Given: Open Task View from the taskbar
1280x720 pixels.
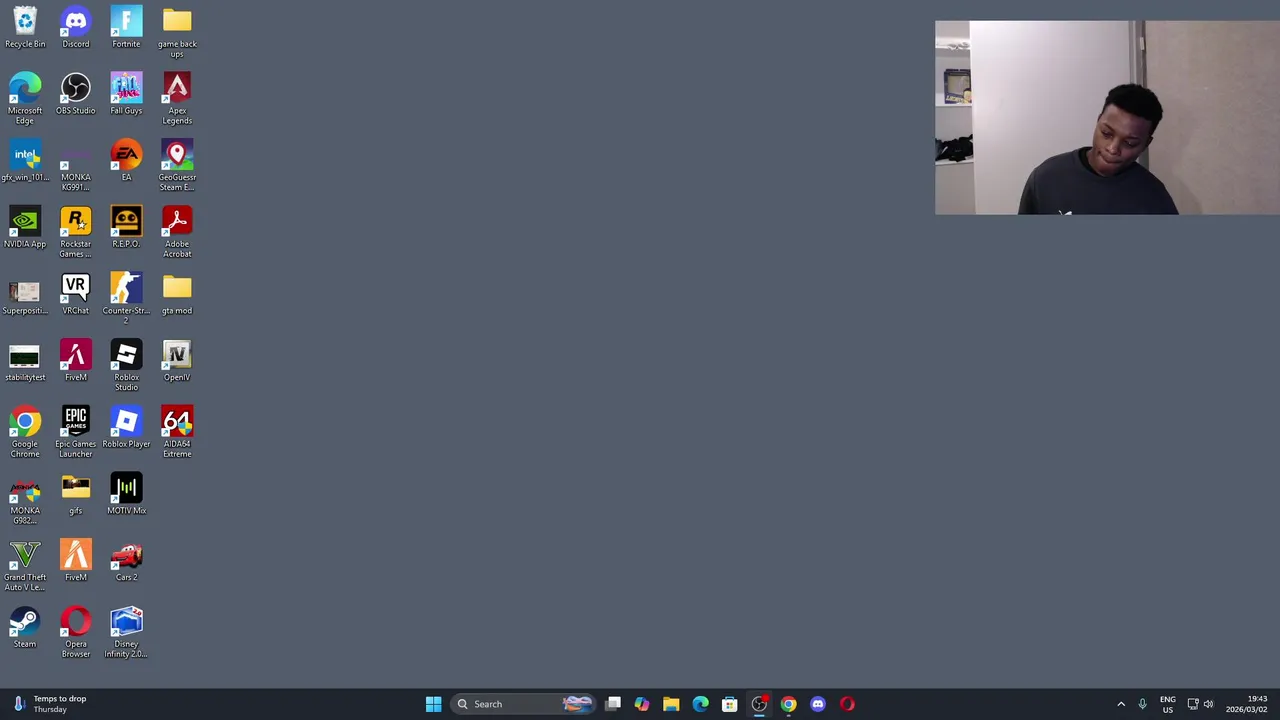Looking at the screenshot, I should pyautogui.click(x=613, y=704).
